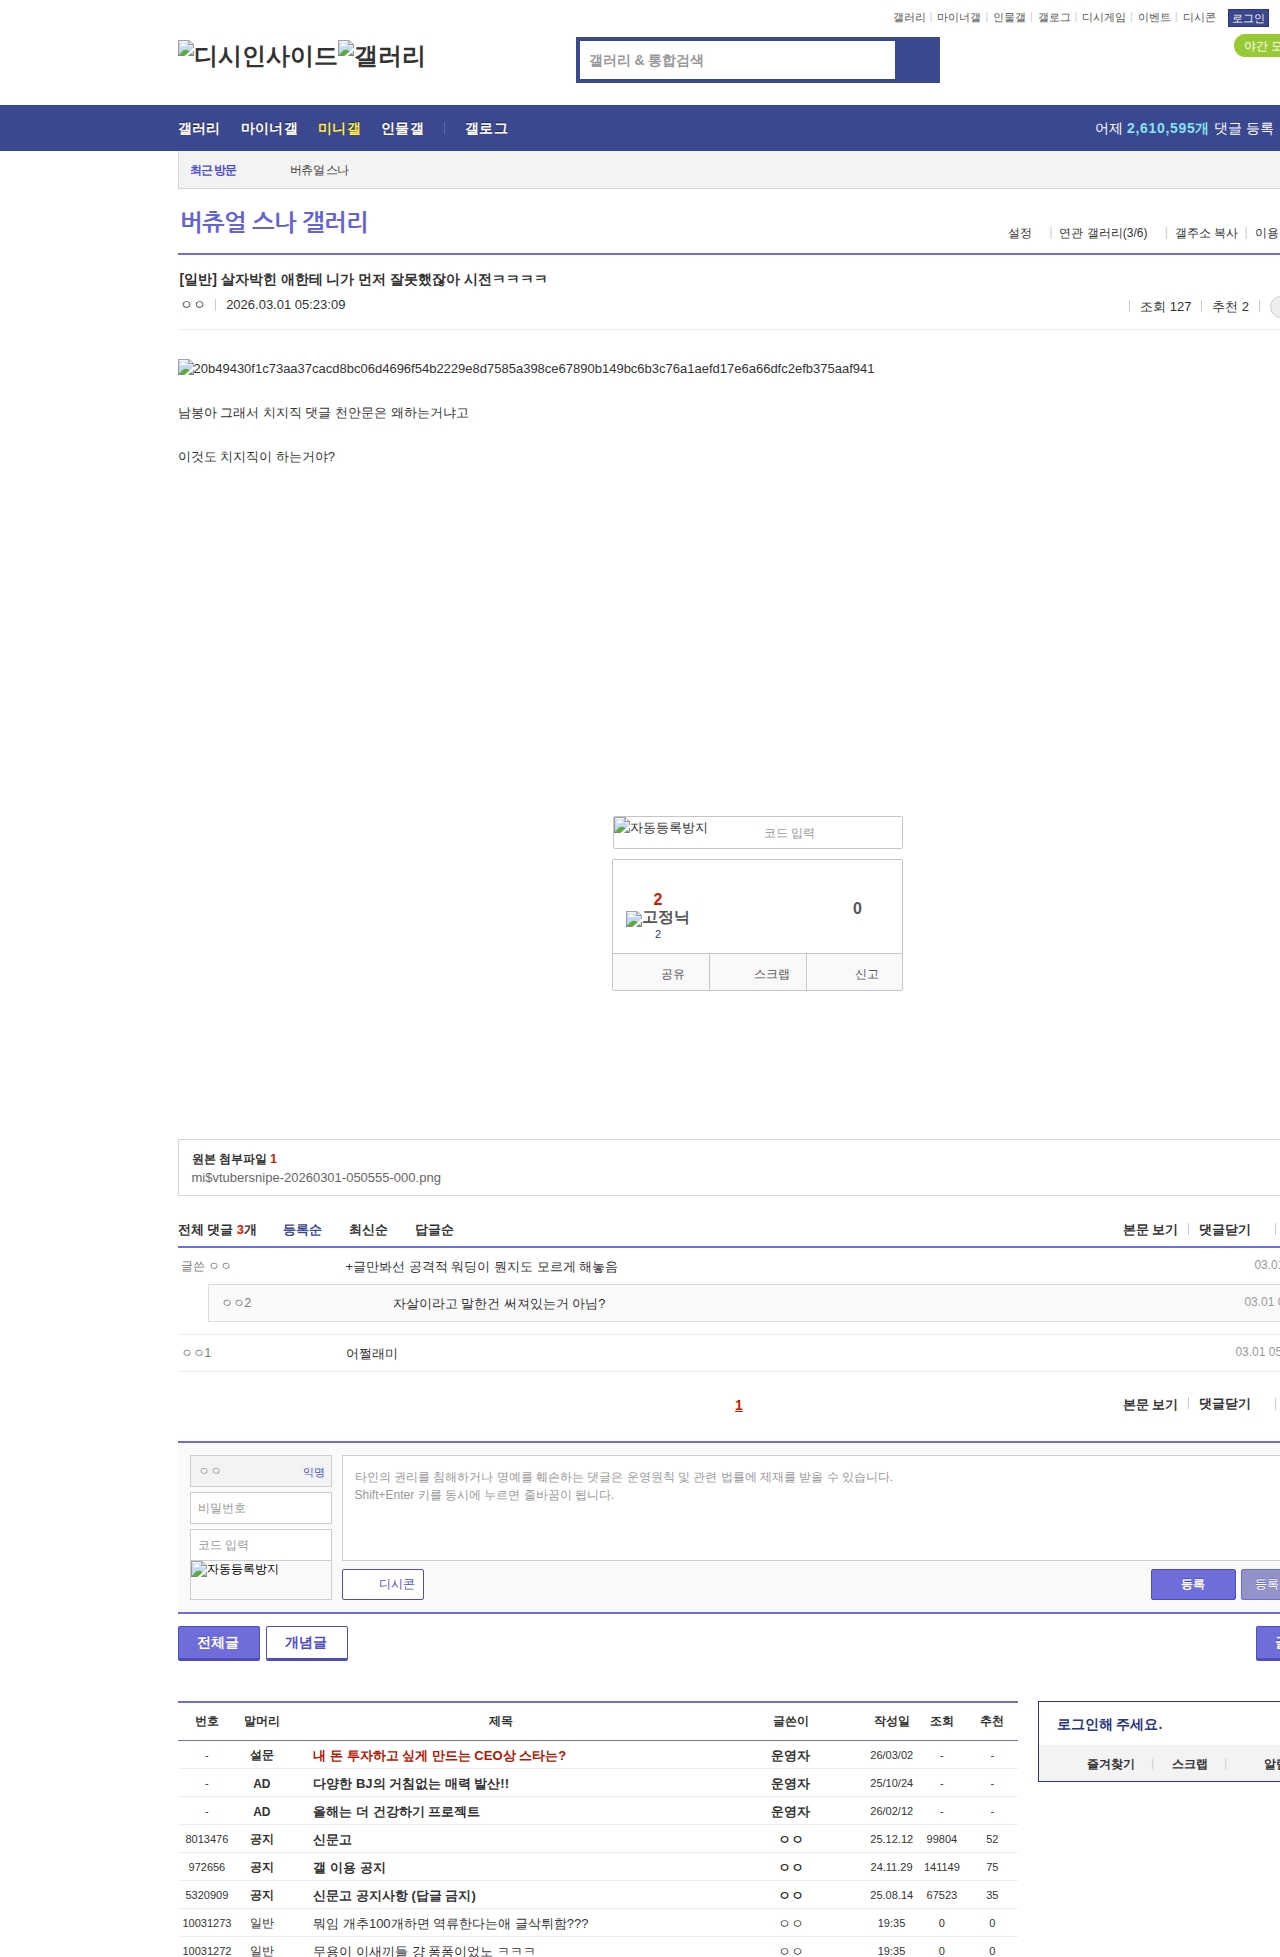Open post '내 돈 투자하고 싶게 만드는 CEO상 스타는?'
Image resolution: width=1280 pixels, height=1957 pixels.
439,1755
